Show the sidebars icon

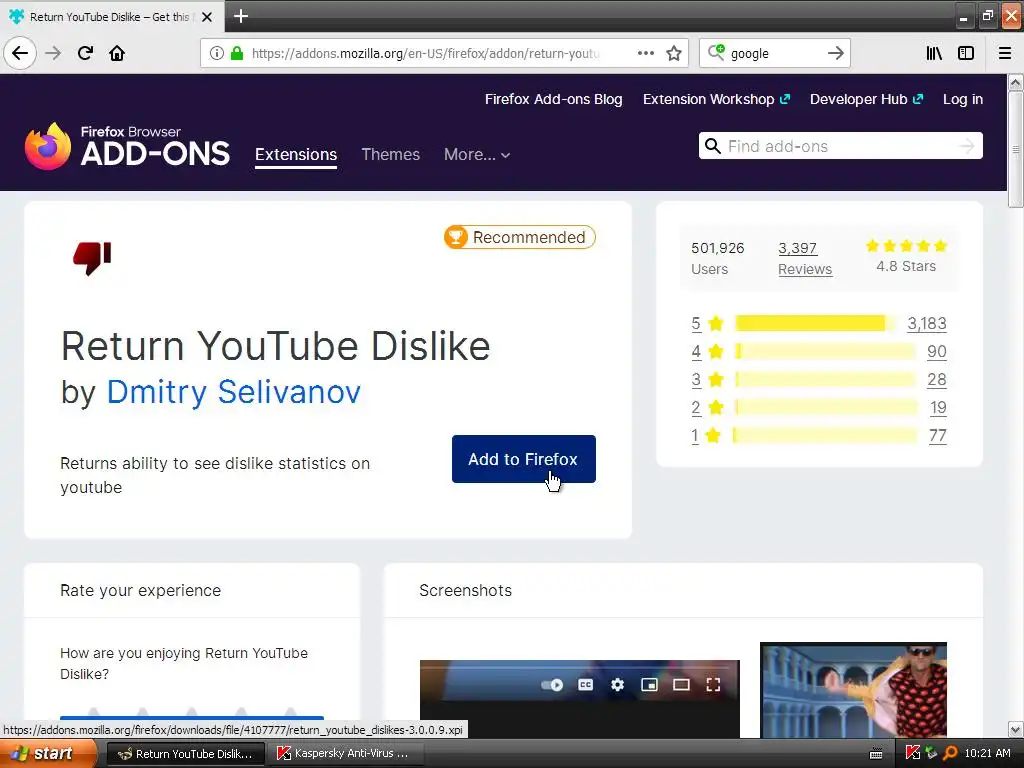coord(966,54)
